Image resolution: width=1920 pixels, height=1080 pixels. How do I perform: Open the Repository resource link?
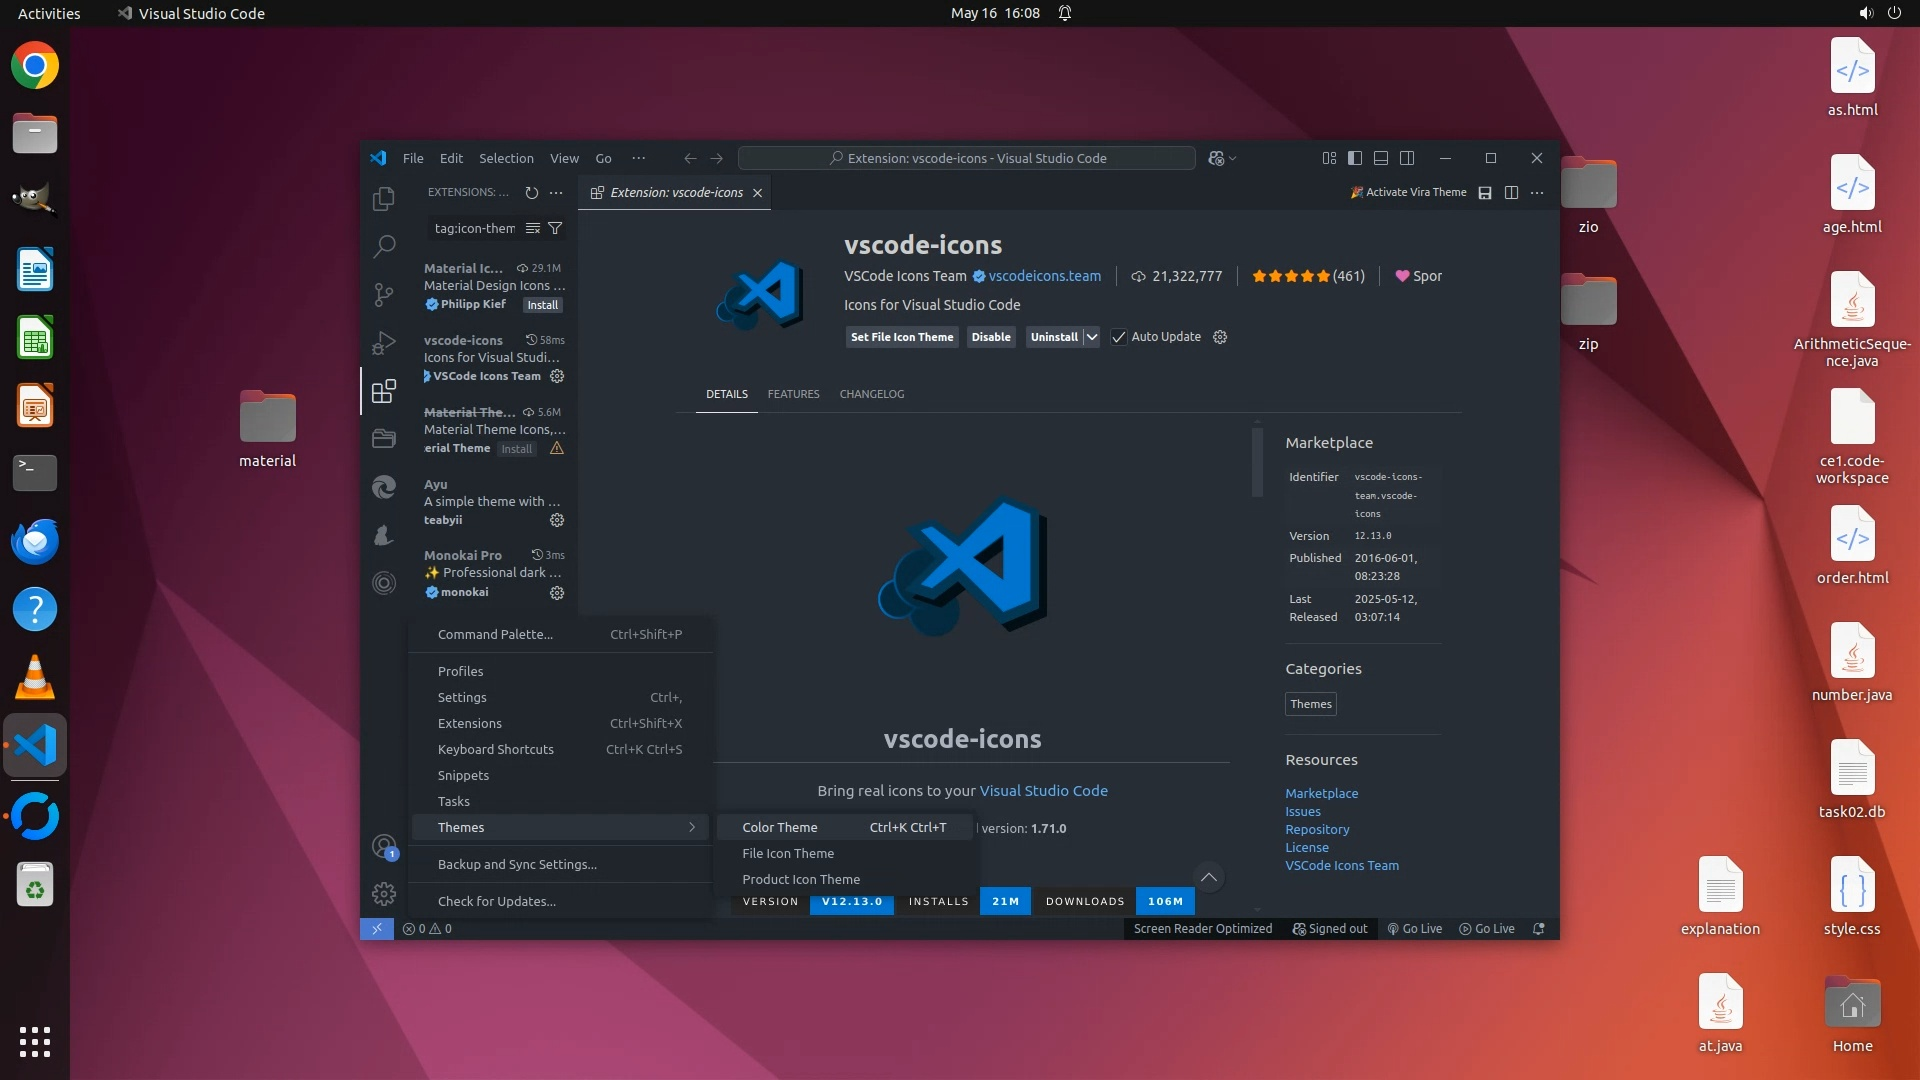(x=1317, y=829)
